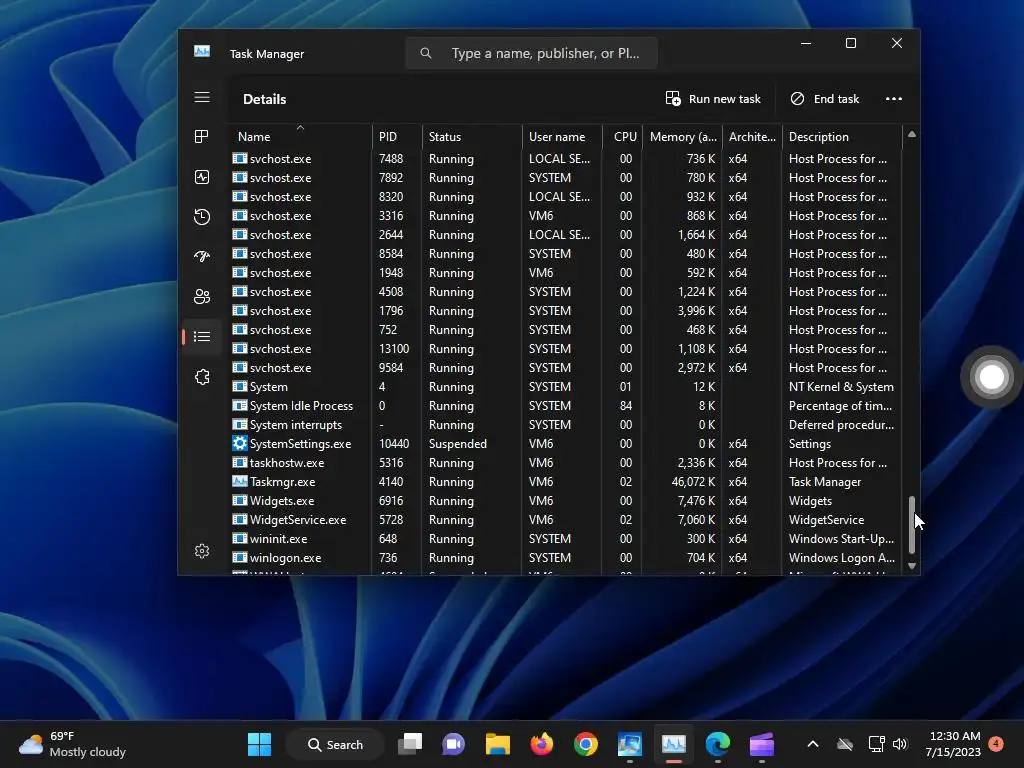Select the Details page icon
This screenshot has width=1024, height=768.
tap(202, 336)
